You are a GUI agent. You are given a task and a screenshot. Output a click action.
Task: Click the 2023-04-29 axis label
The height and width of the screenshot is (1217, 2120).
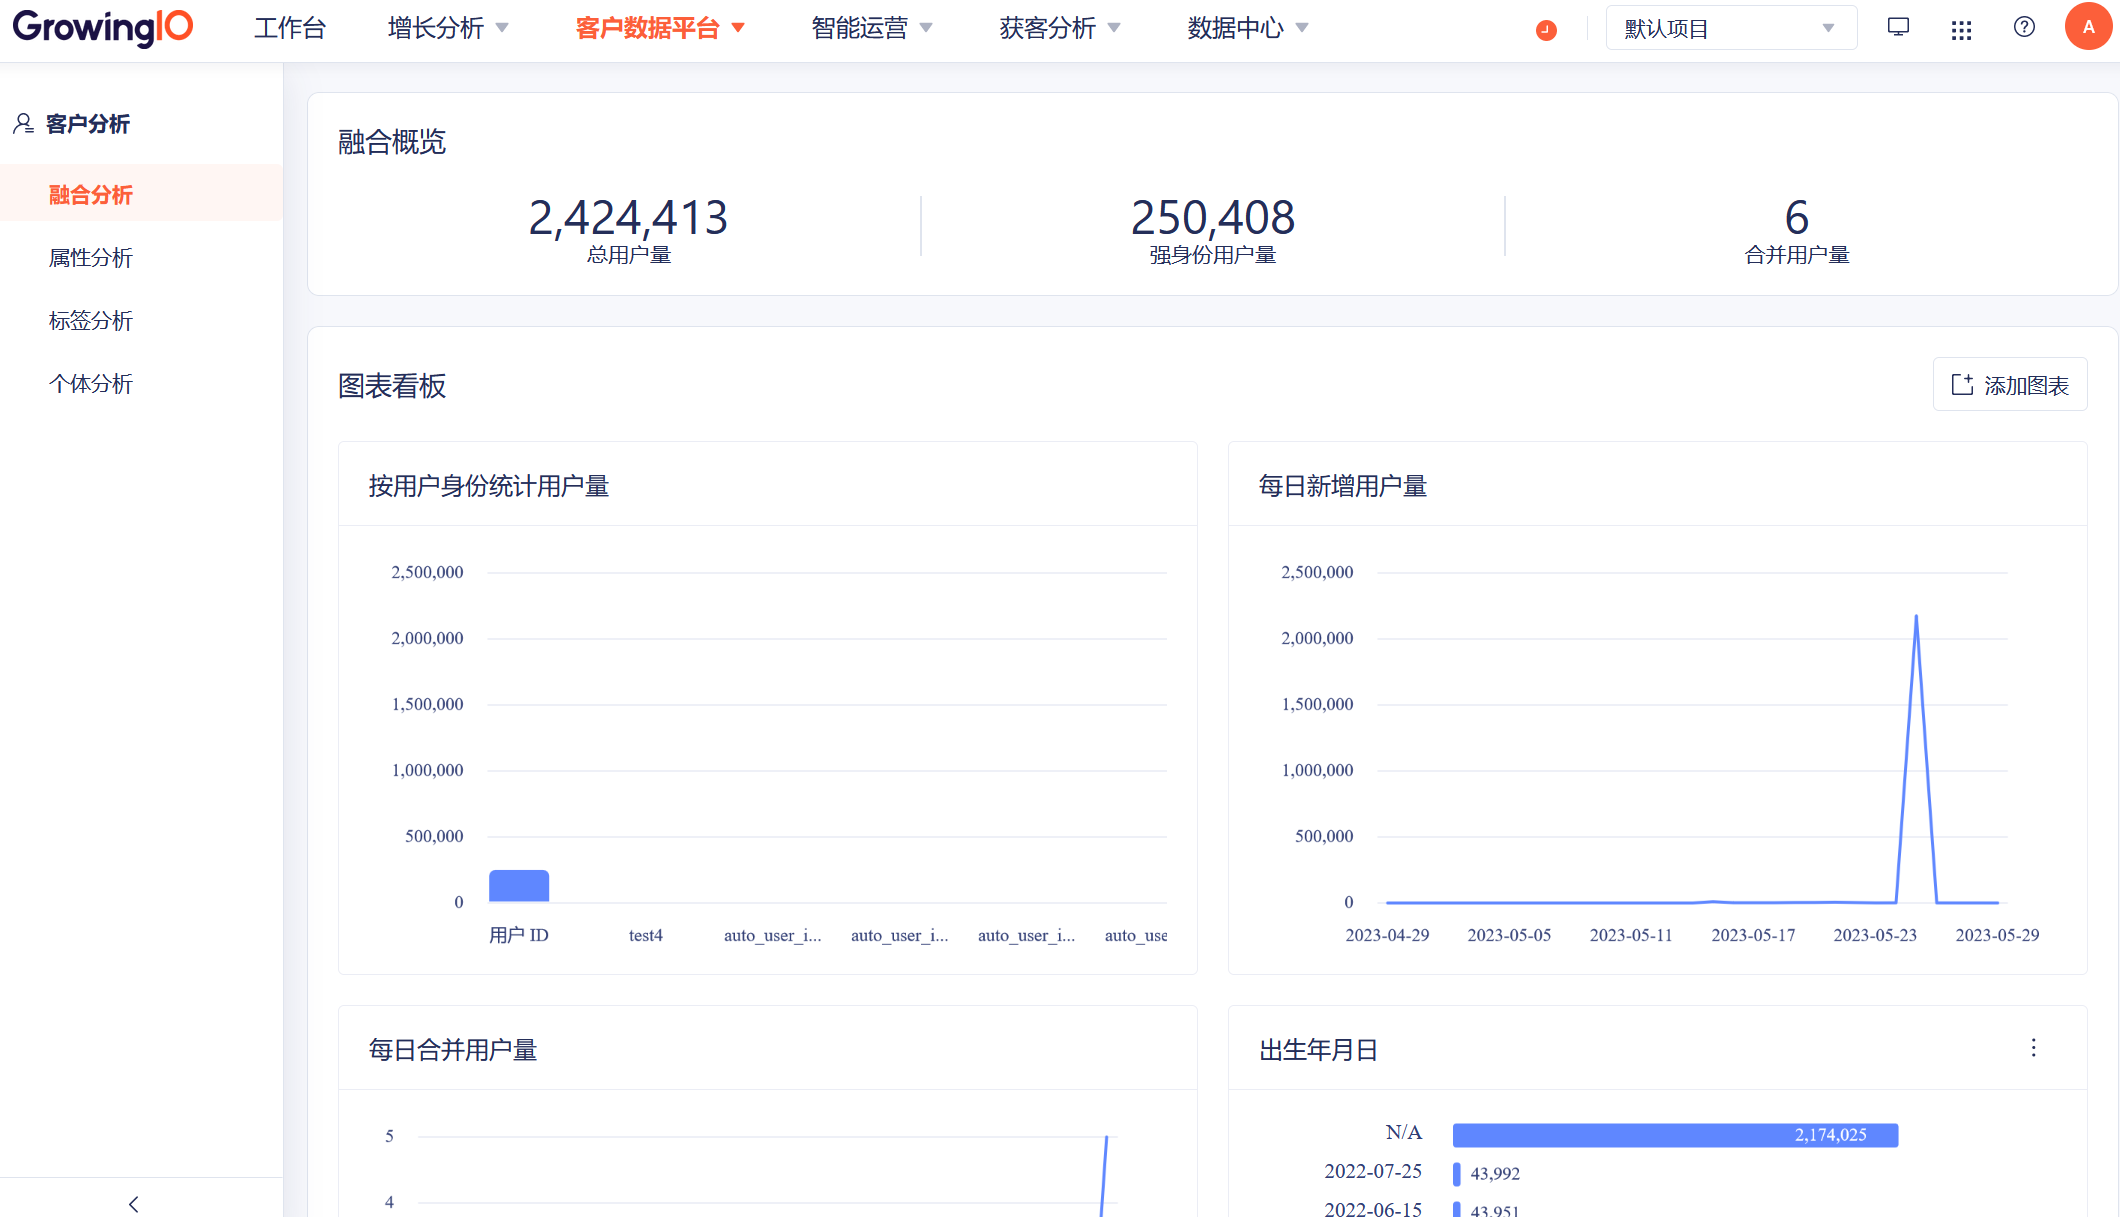[x=1387, y=935]
